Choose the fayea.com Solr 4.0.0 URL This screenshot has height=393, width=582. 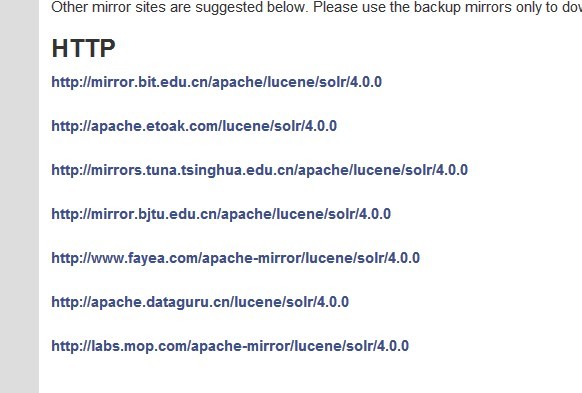pyautogui.click(x=236, y=258)
